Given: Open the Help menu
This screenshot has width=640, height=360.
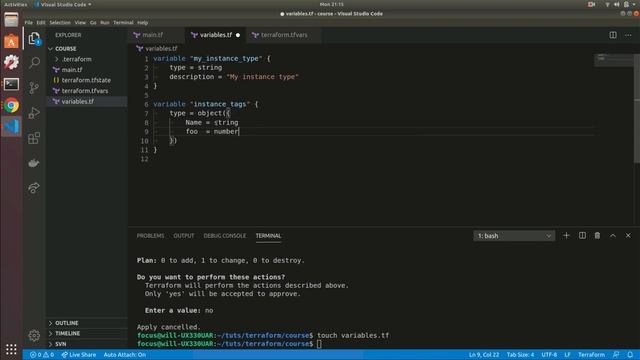Looking at the screenshot, I should tap(142, 22).
